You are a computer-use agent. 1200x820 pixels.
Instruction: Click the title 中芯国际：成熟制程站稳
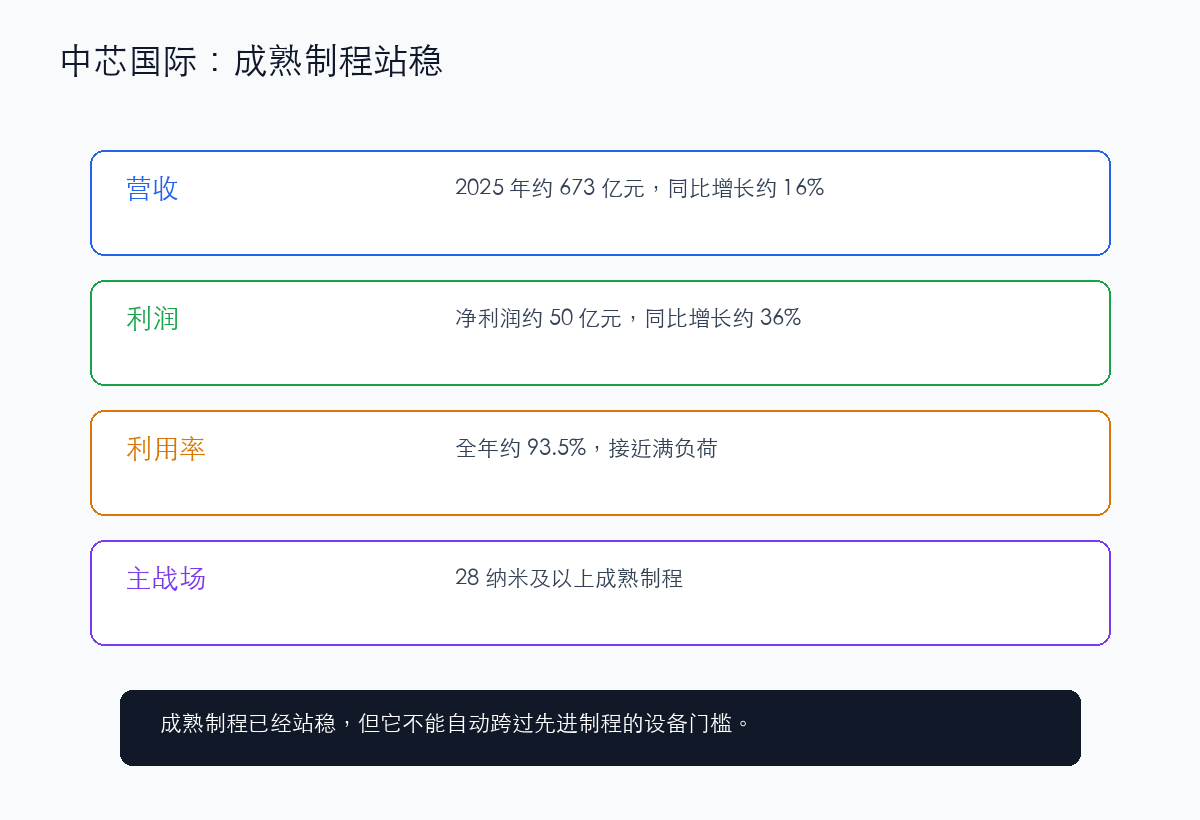click(x=251, y=62)
